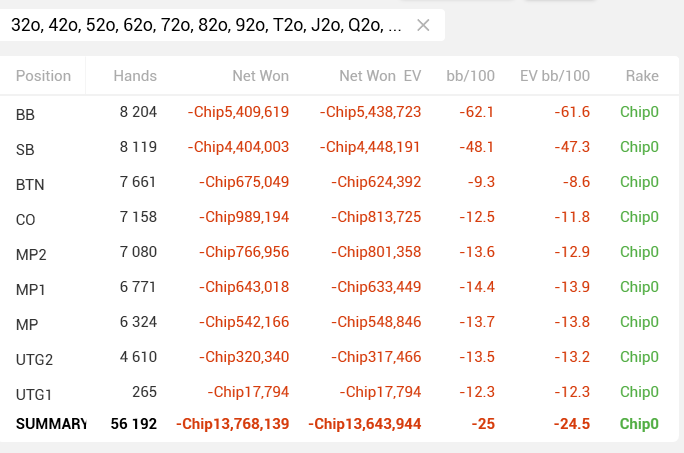Select the SB position row
This screenshot has width=684, height=453.
(26, 148)
